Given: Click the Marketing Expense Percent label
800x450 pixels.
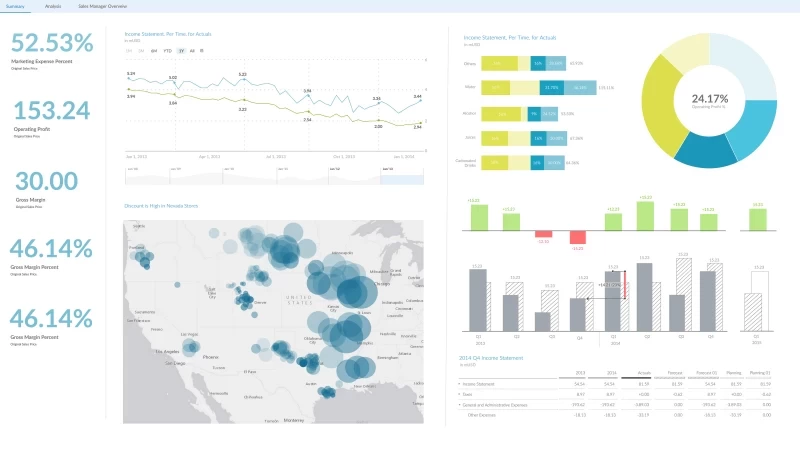Looking at the screenshot, I should pos(42,61).
